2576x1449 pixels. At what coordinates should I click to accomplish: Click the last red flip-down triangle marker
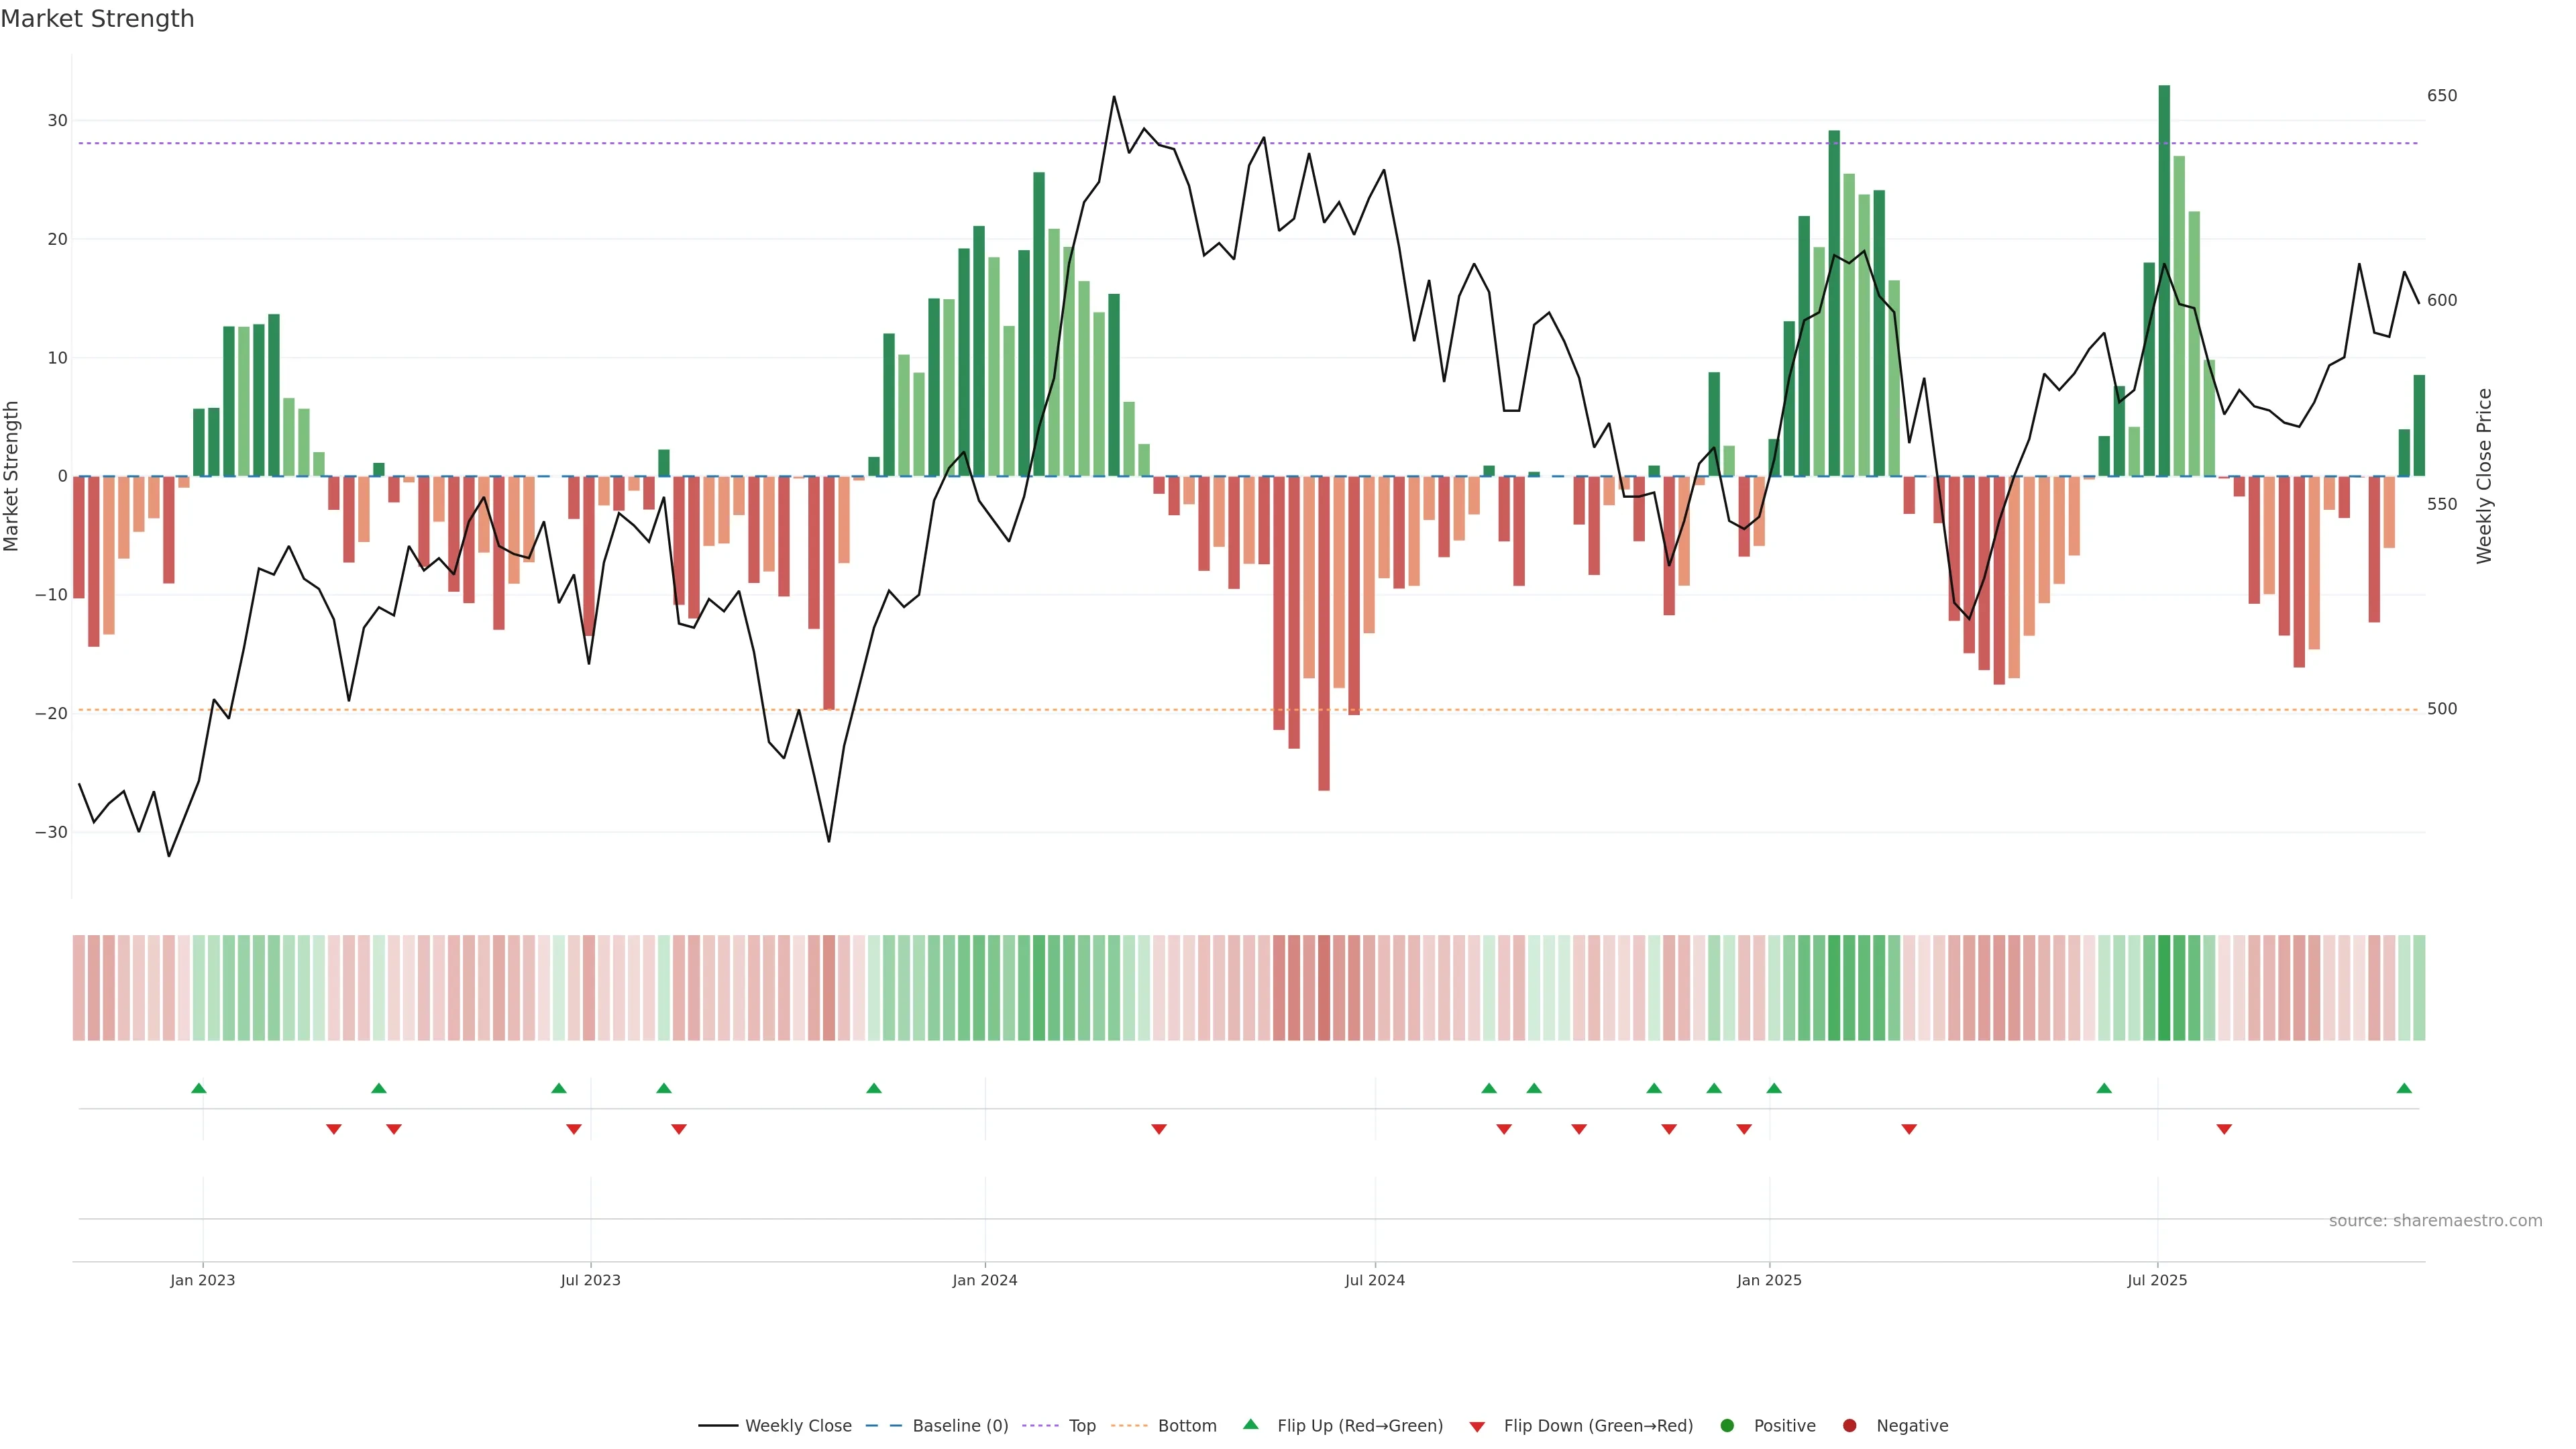click(2224, 1129)
